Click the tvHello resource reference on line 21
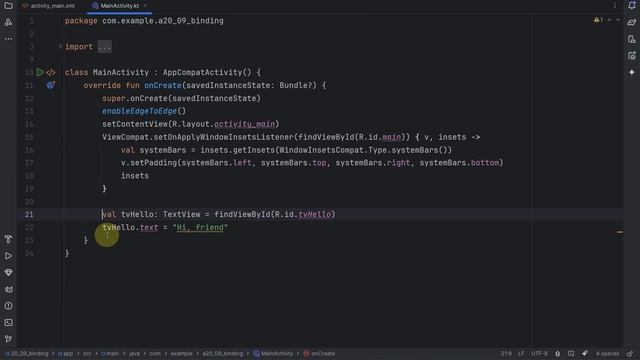This screenshot has height=360, width=640. [x=315, y=214]
